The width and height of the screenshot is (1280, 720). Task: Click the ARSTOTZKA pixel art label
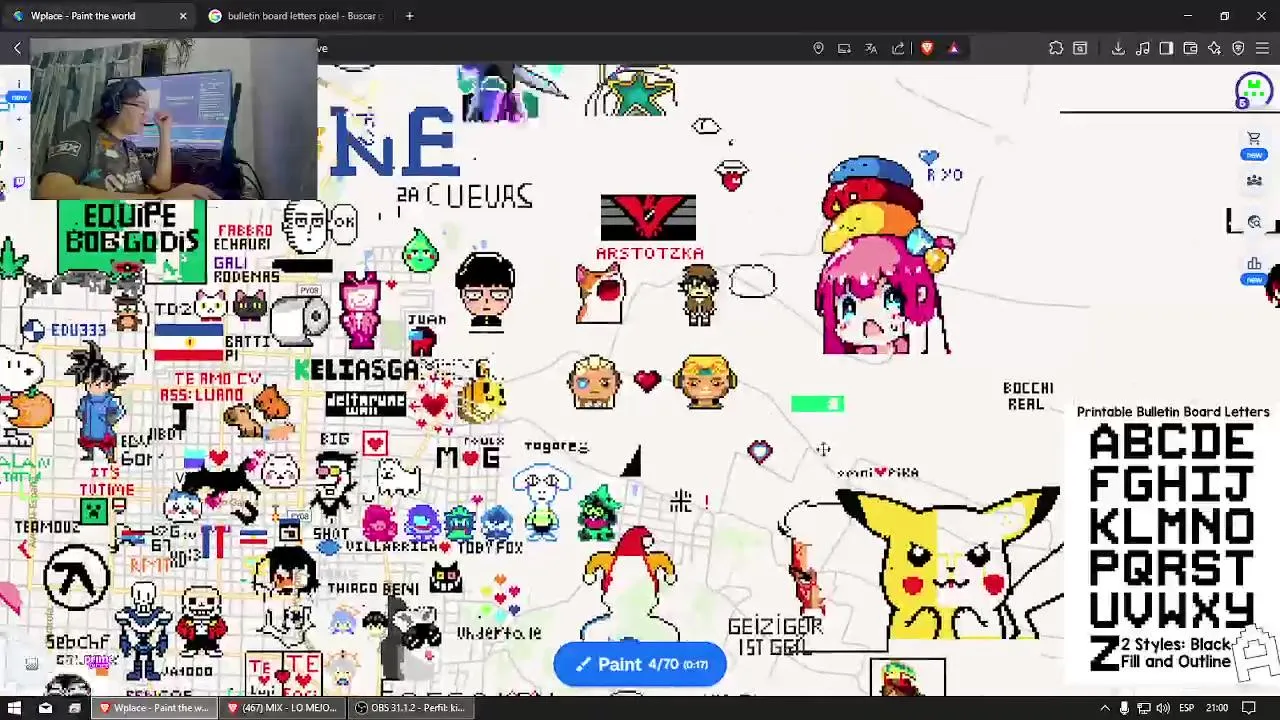tap(650, 254)
